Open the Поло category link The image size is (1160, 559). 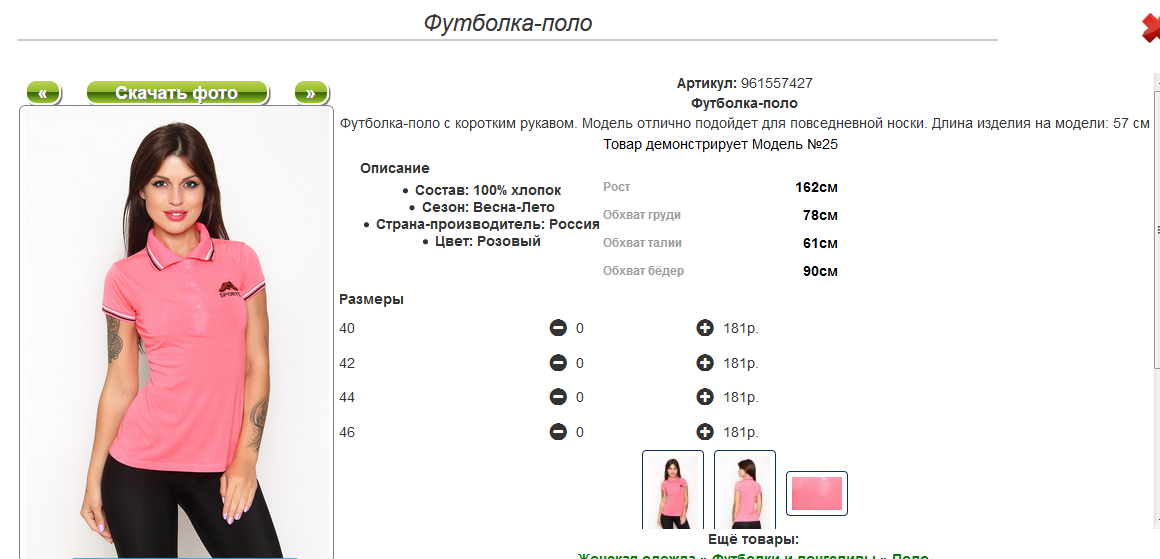coord(909,556)
